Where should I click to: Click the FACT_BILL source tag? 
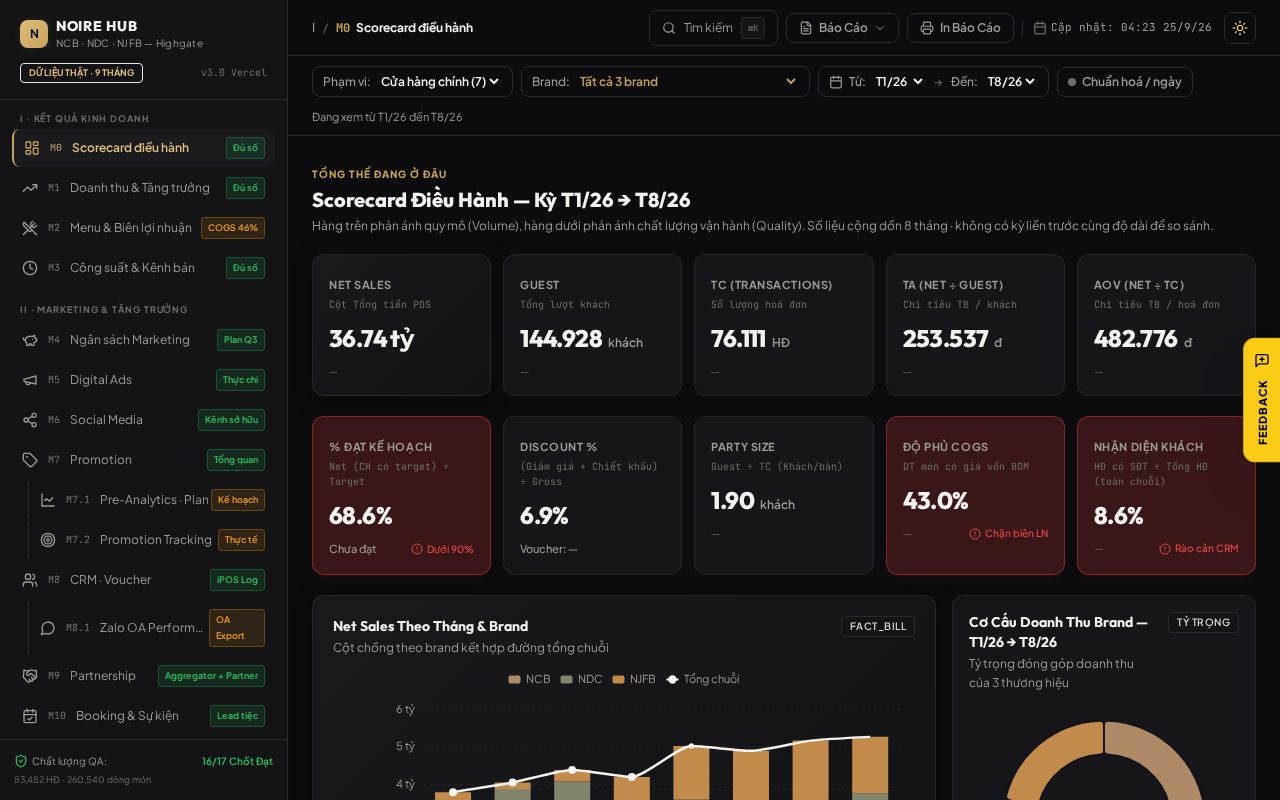(878, 626)
